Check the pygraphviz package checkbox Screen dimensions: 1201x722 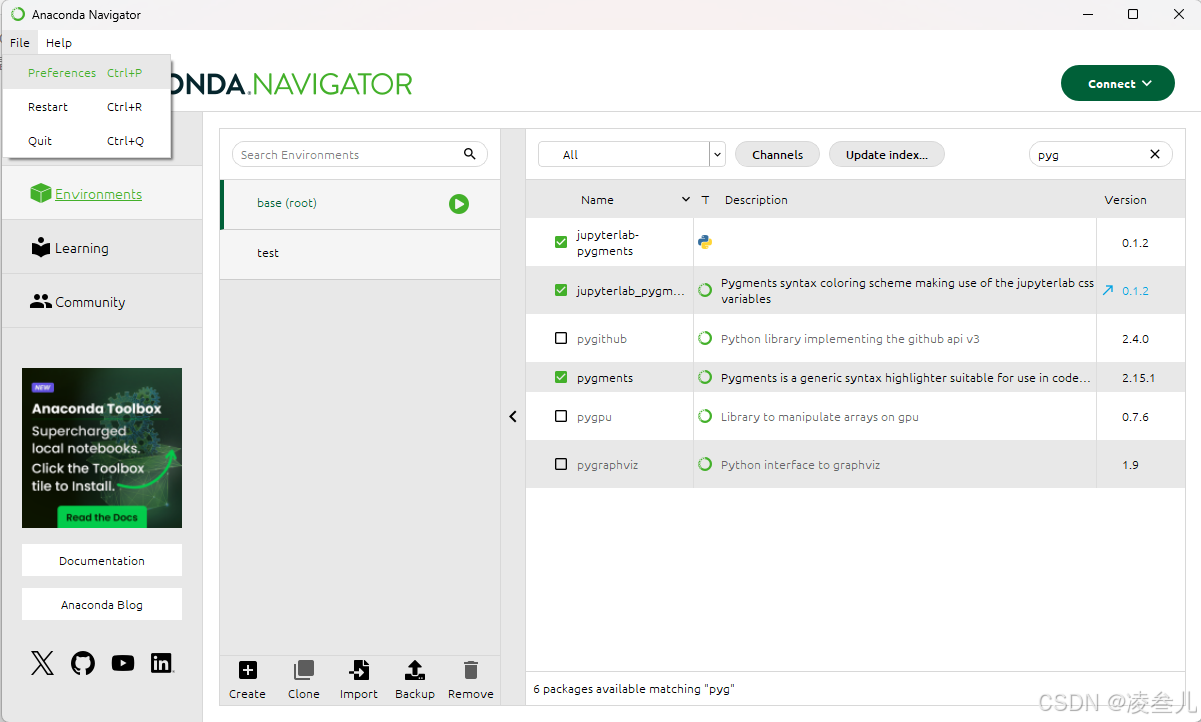(561, 465)
